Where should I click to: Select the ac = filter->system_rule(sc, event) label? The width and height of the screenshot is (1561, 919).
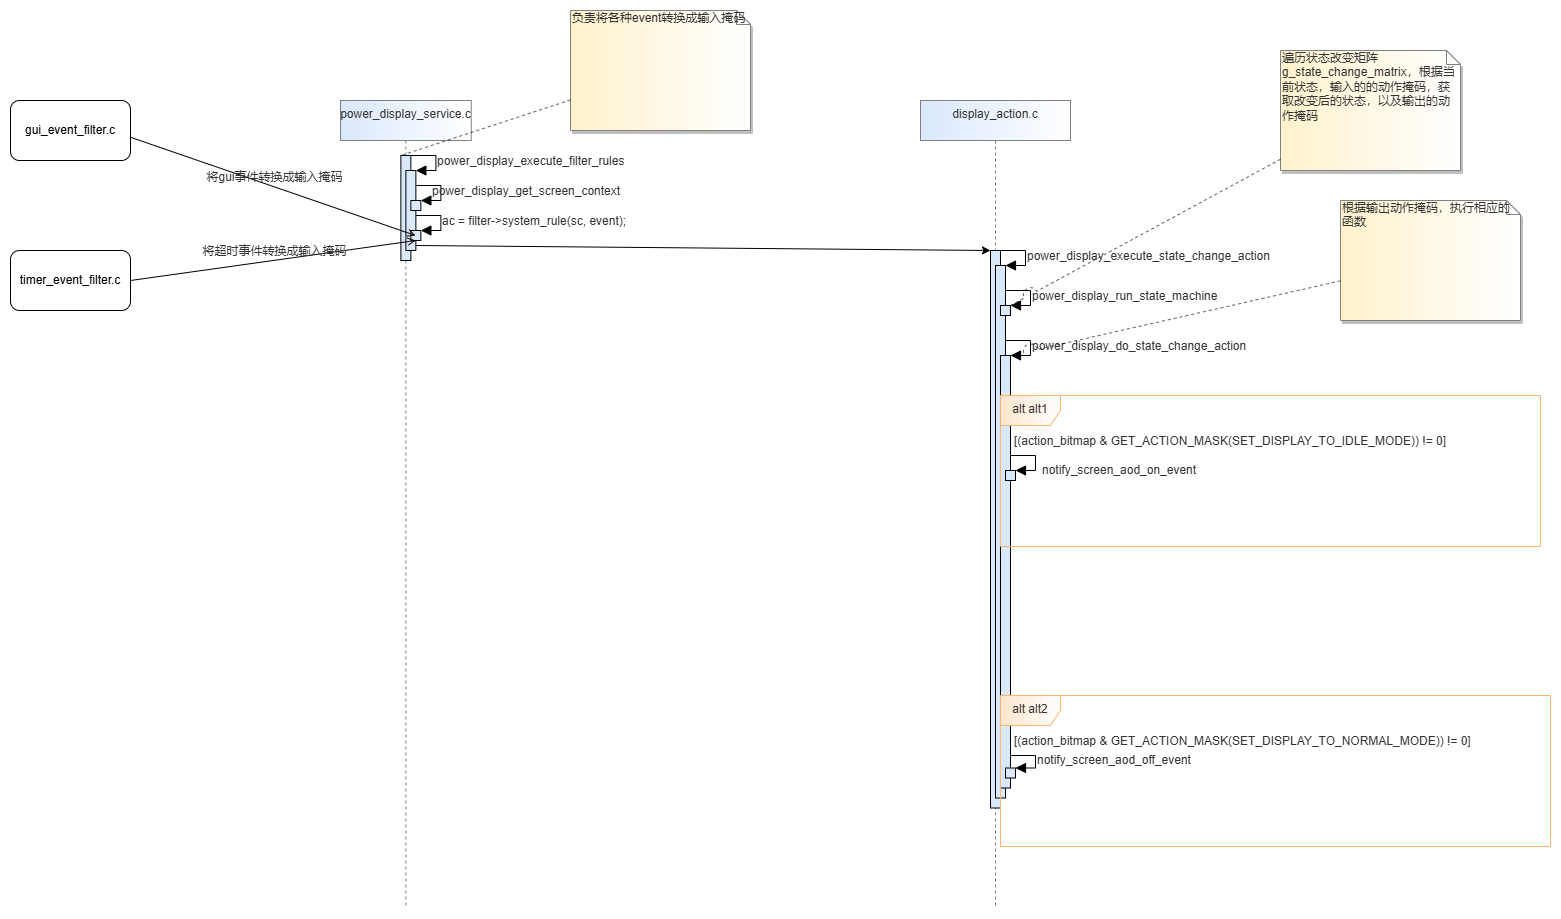534,221
